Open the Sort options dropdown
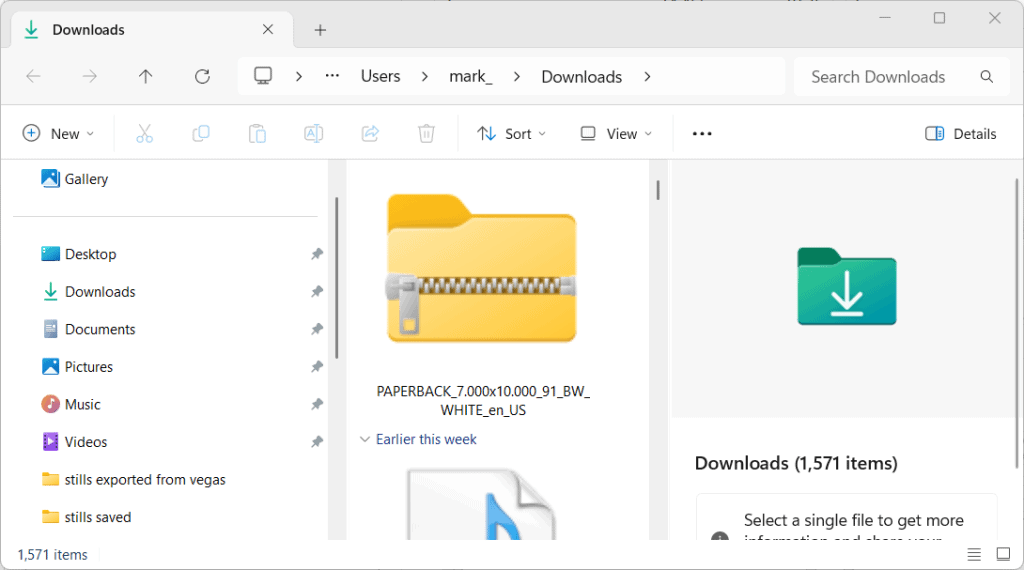The image size is (1024, 570). point(511,134)
